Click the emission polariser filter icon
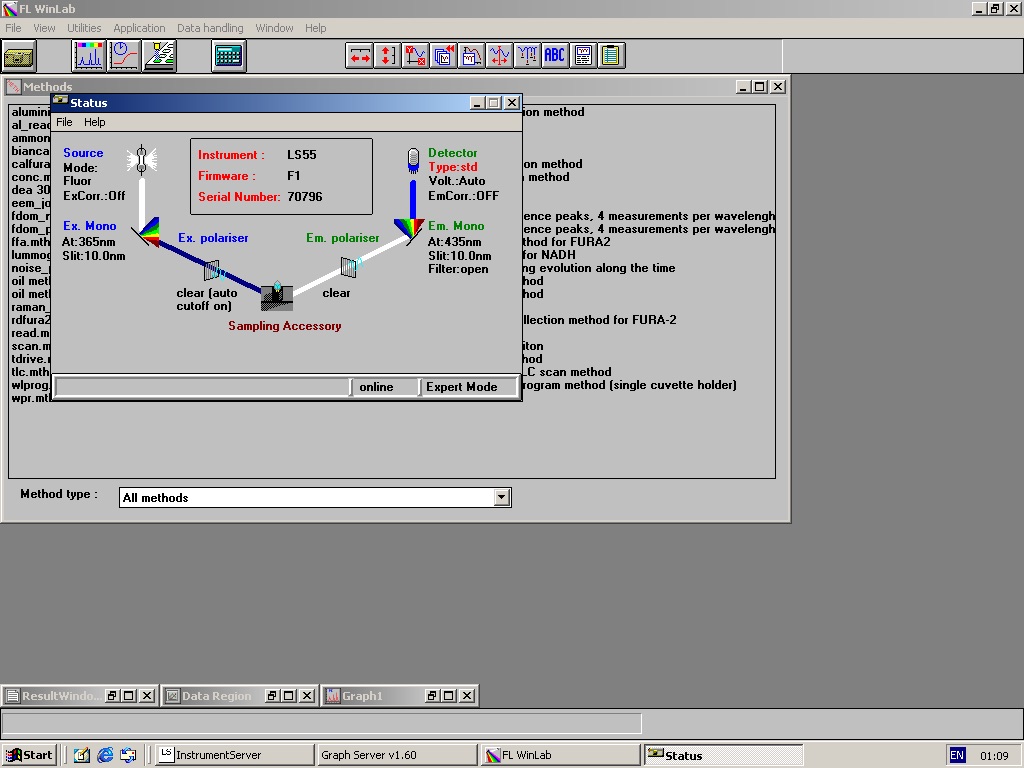1024x768 pixels. (350, 266)
